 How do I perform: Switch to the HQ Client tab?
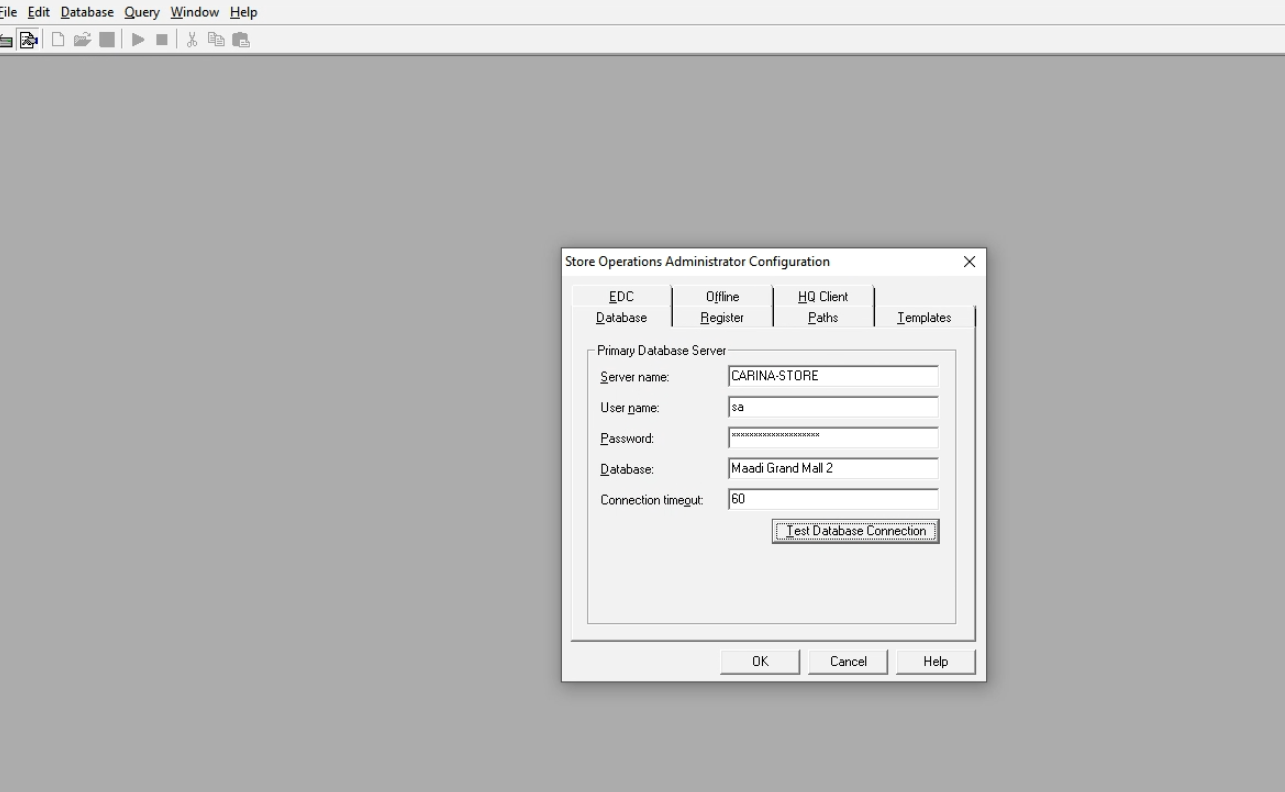click(823, 296)
